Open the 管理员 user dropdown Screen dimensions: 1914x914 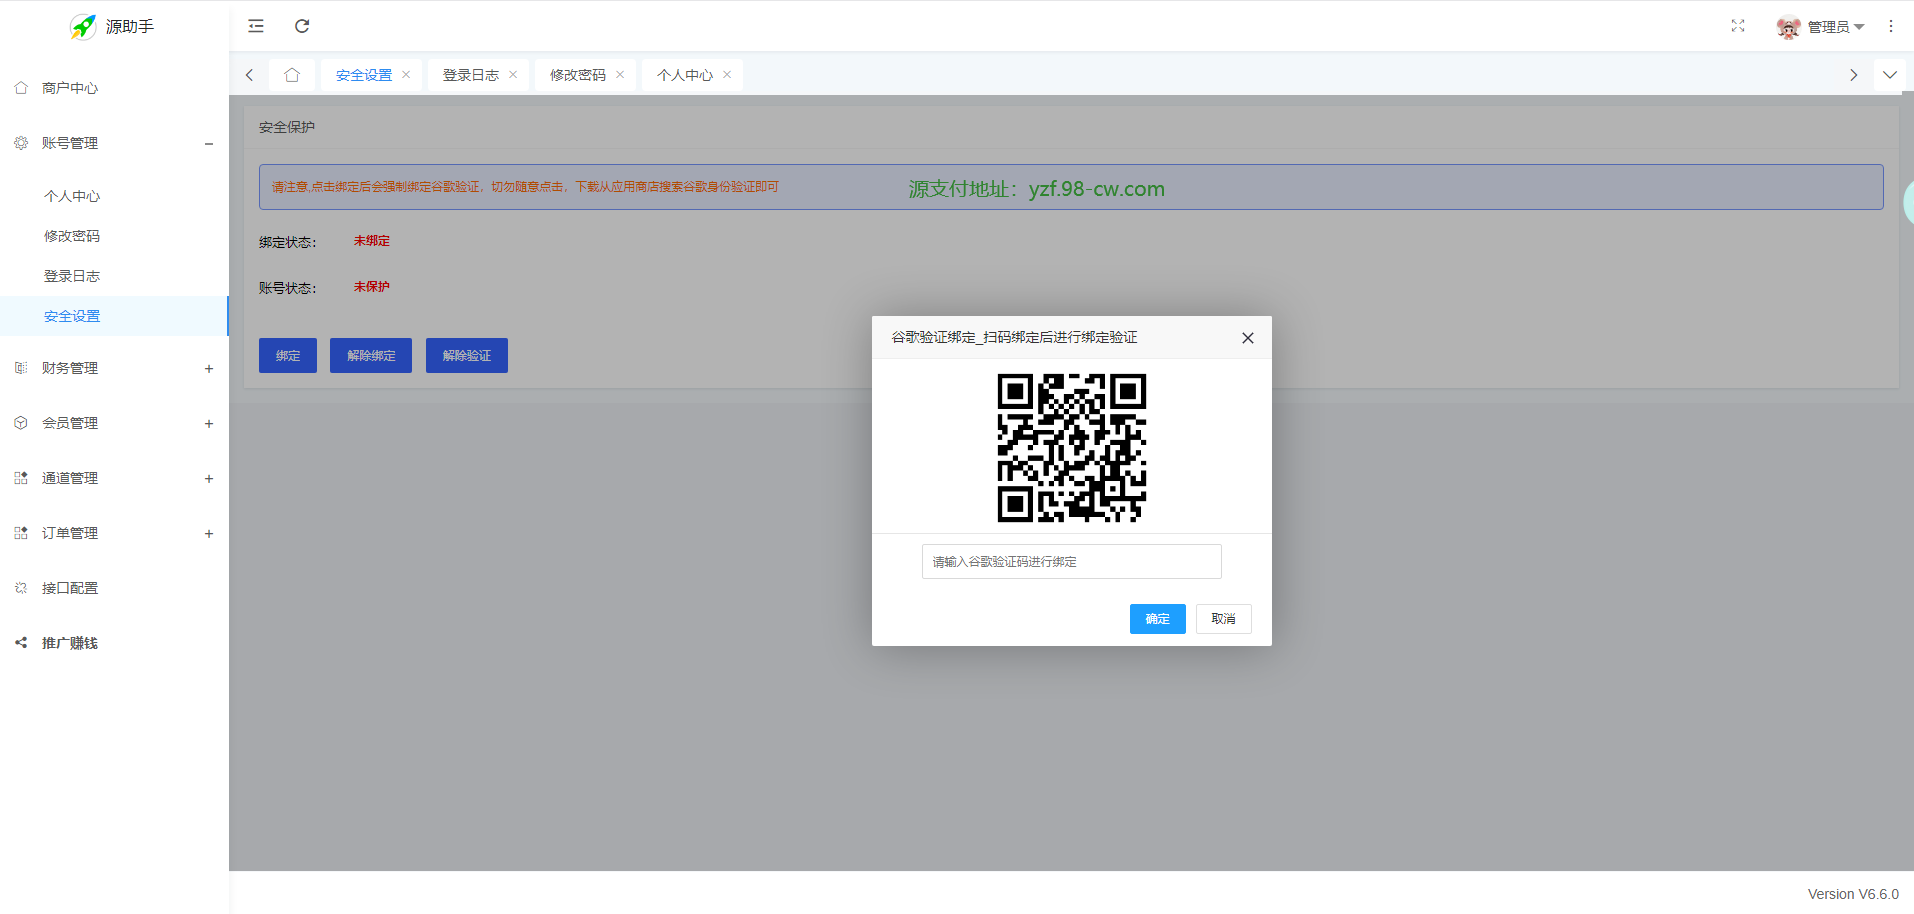(x=1835, y=27)
